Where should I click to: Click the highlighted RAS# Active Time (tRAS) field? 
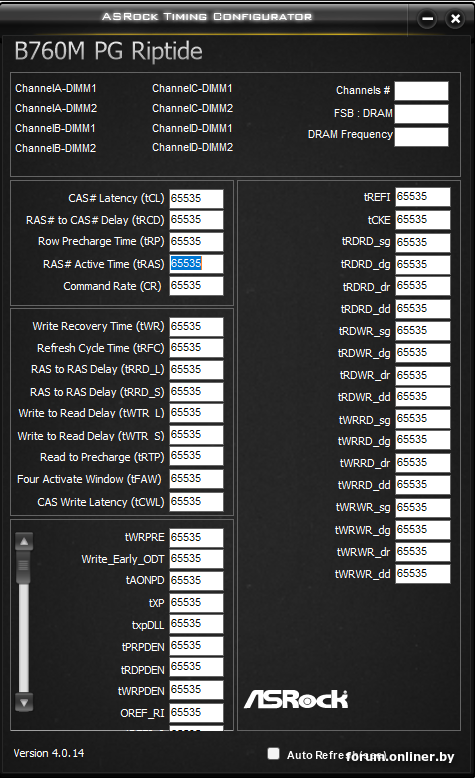(196, 264)
